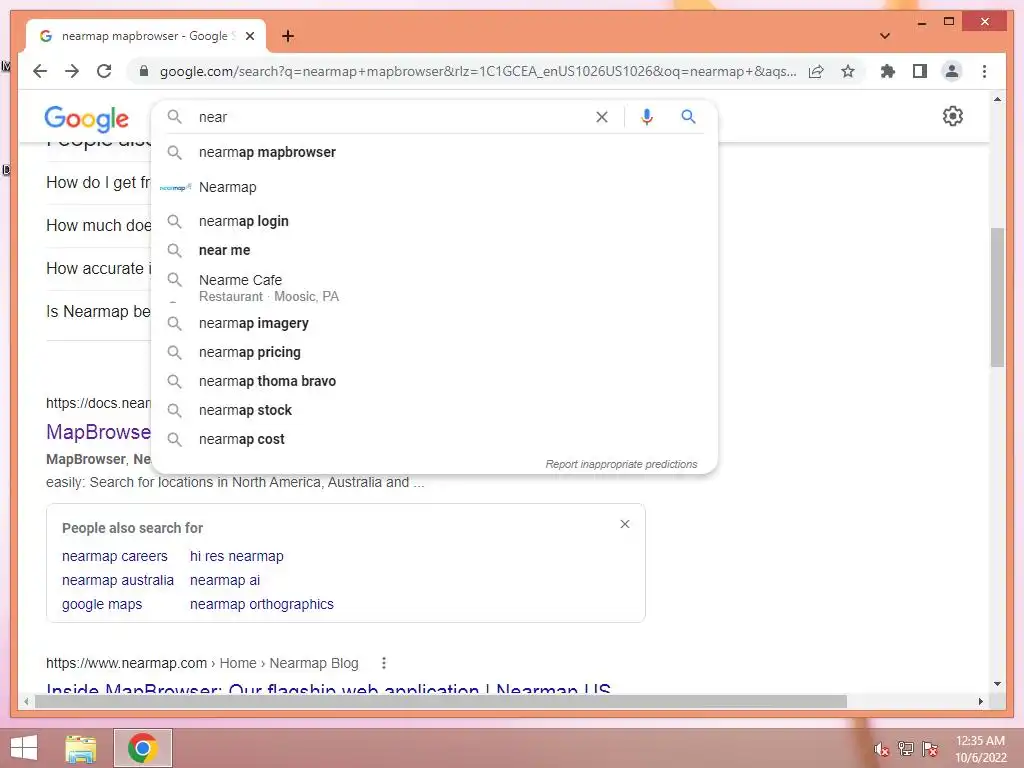Open the browser side panel
This screenshot has height=768, width=1024.
[x=920, y=71]
